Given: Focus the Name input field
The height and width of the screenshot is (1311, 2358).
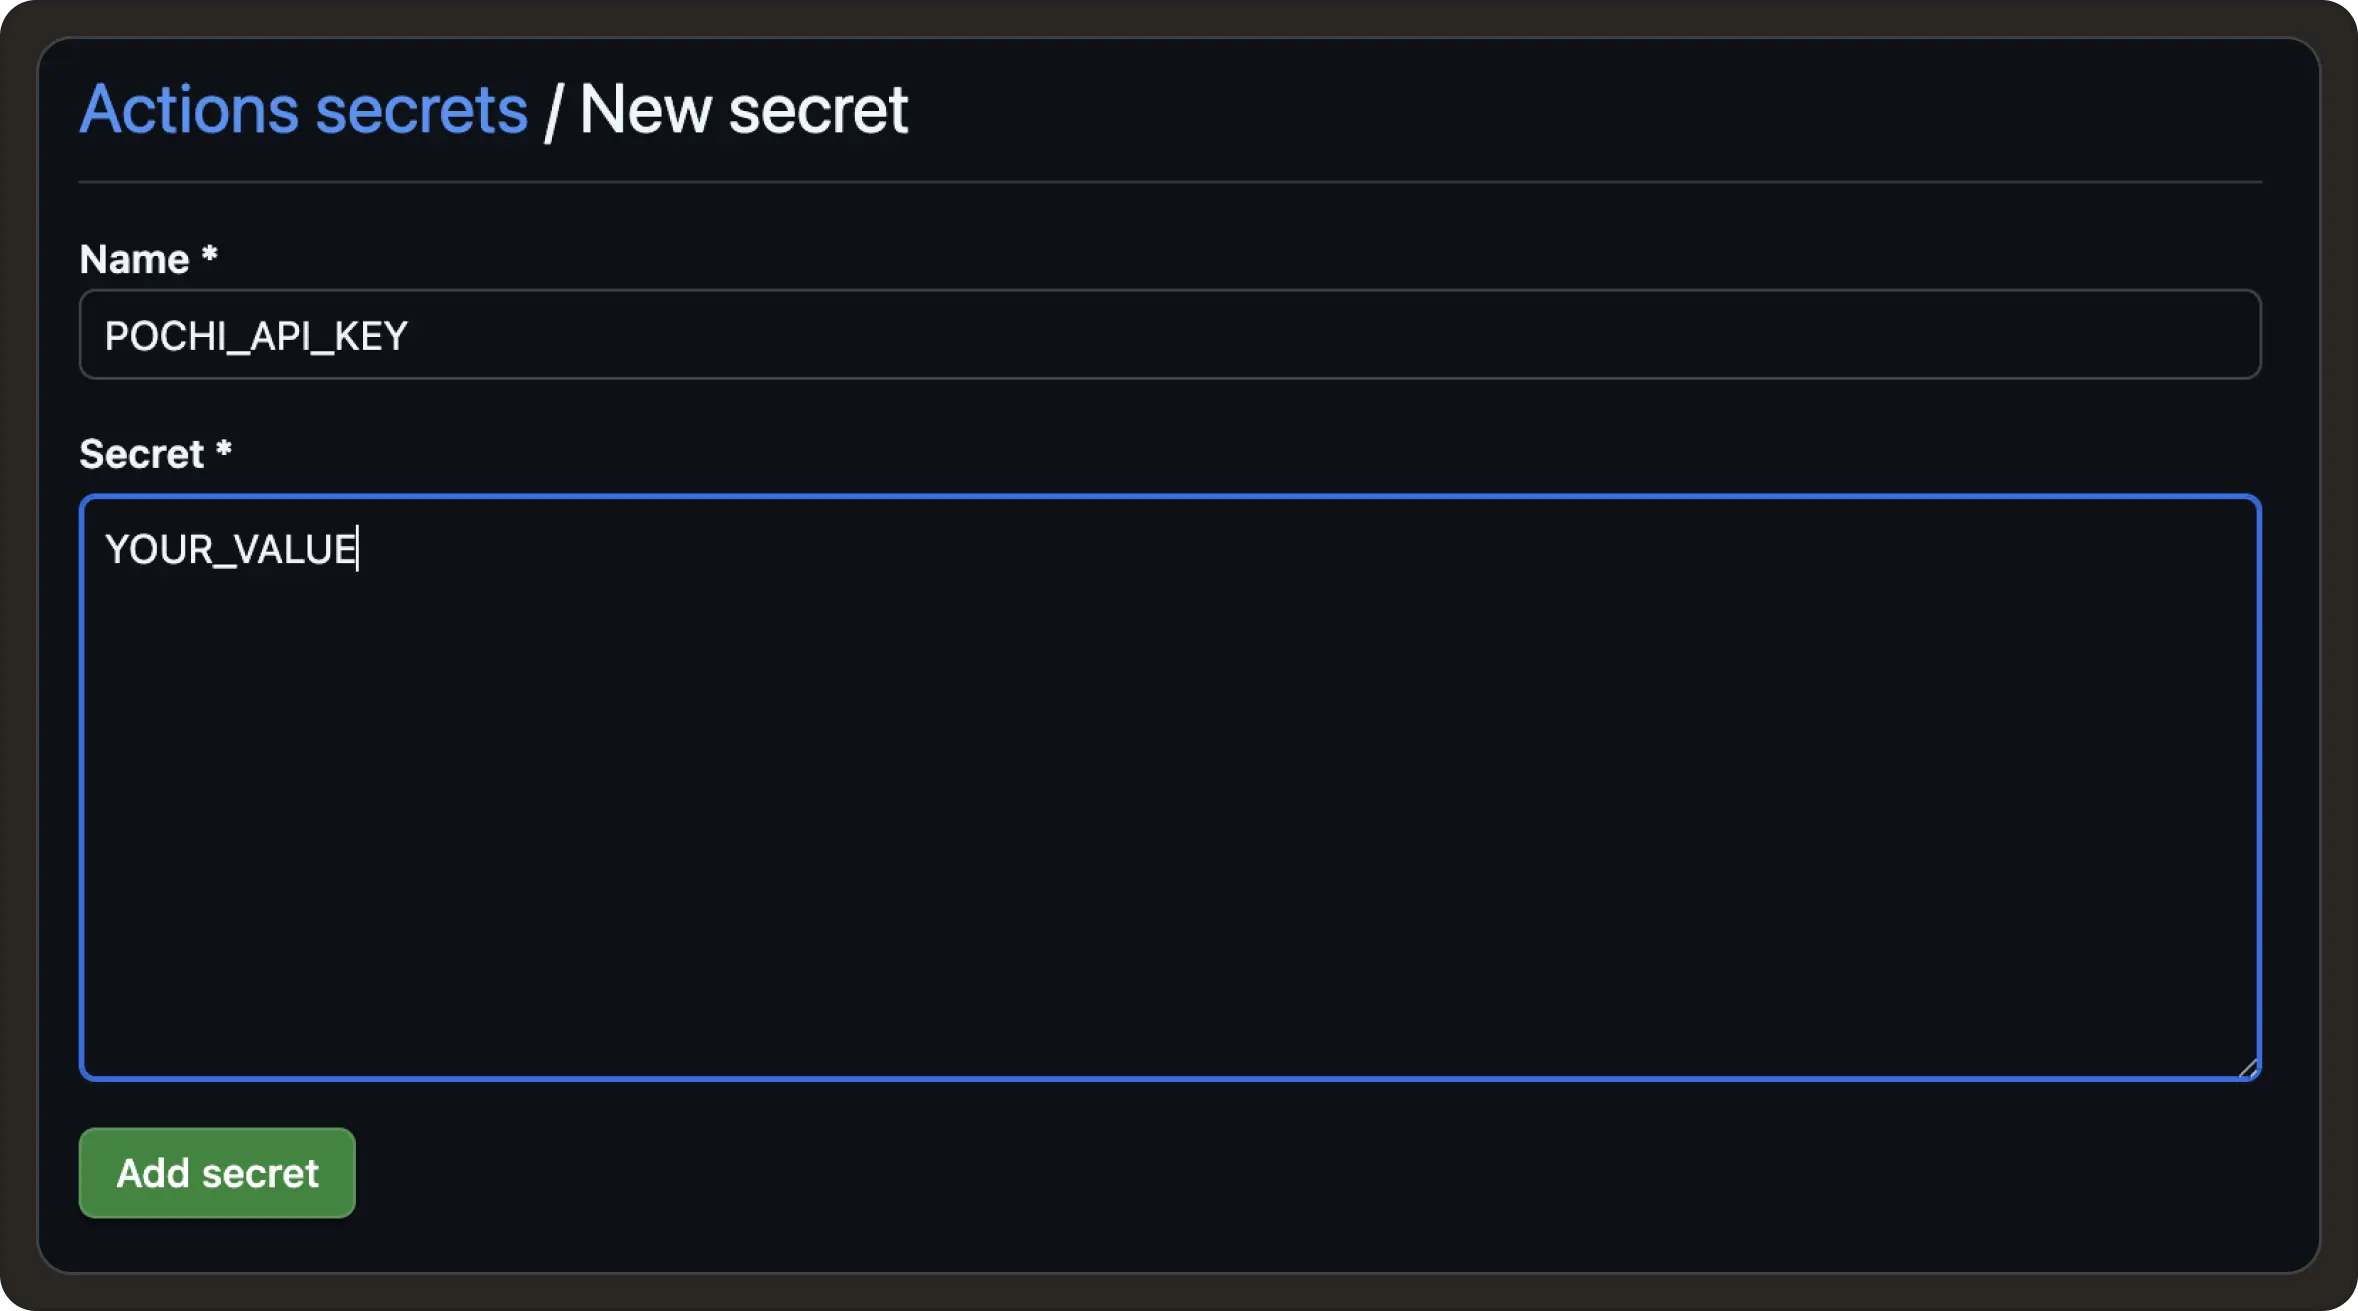Looking at the screenshot, I should 1169,335.
